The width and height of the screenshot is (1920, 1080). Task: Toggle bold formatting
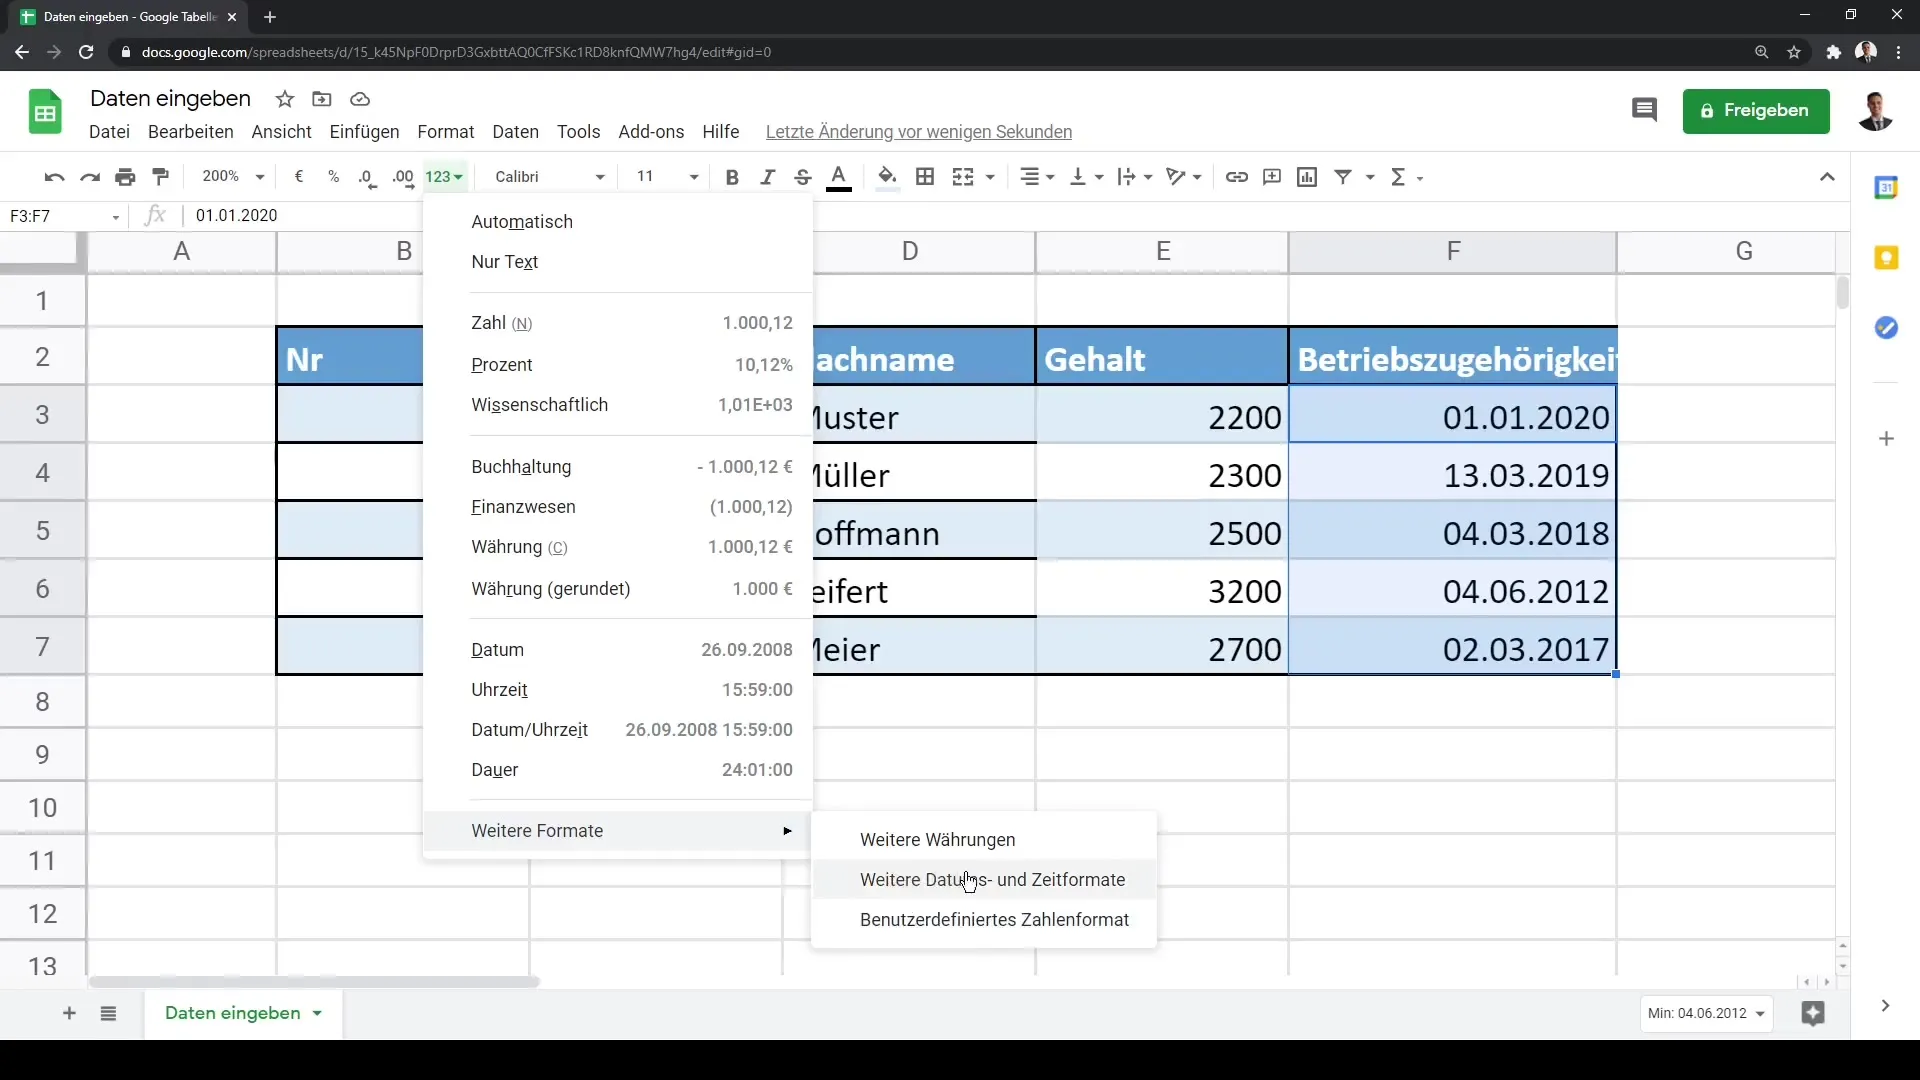[x=732, y=177]
